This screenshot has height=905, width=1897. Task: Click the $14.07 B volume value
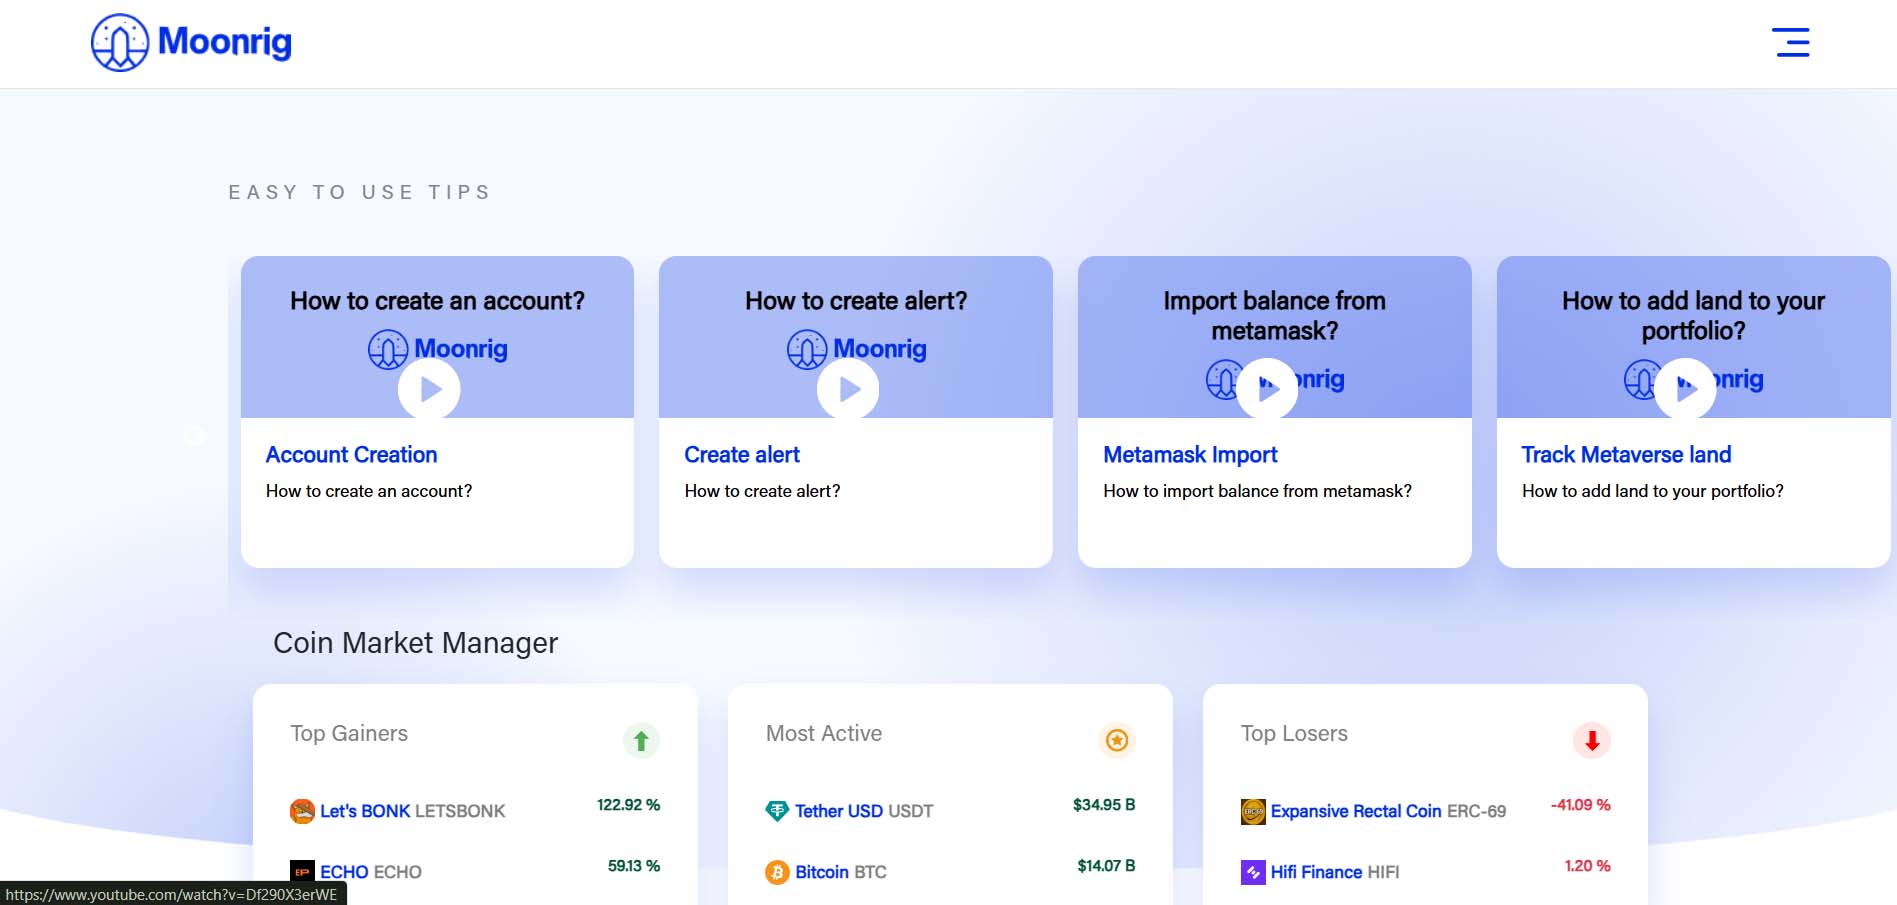point(1106,866)
